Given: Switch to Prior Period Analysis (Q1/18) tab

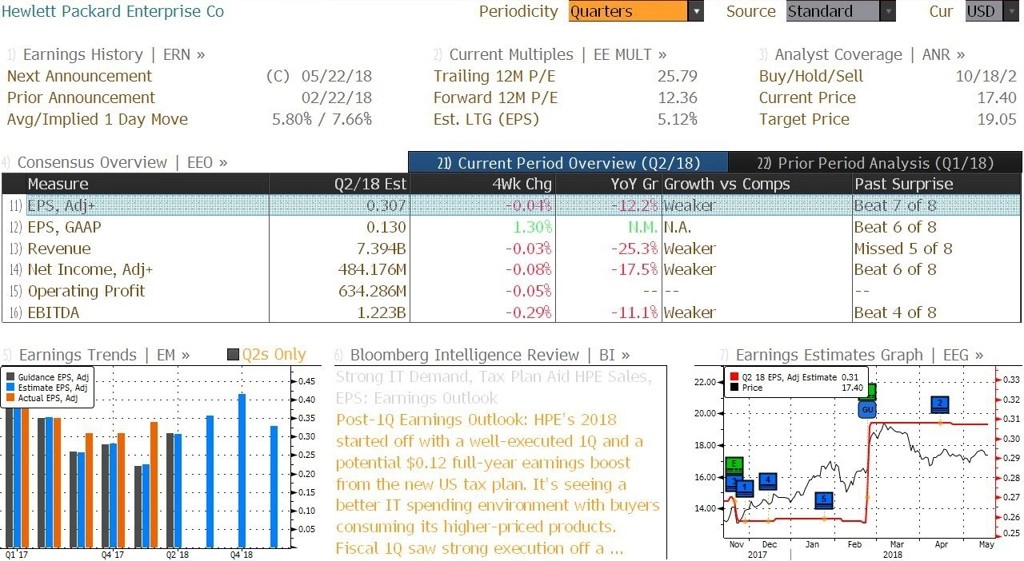Looking at the screenshot, I should point(874,163).
